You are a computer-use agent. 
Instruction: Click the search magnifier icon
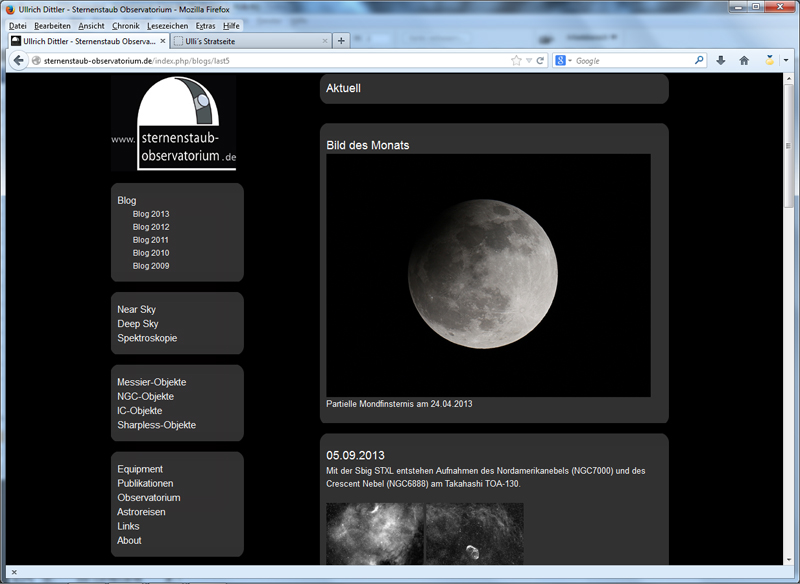[699, 60]
